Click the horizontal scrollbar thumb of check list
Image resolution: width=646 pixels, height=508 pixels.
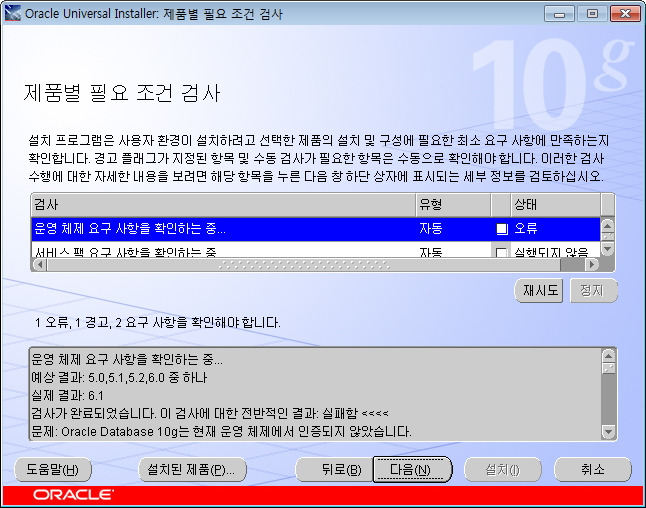[x=304, y=265]
